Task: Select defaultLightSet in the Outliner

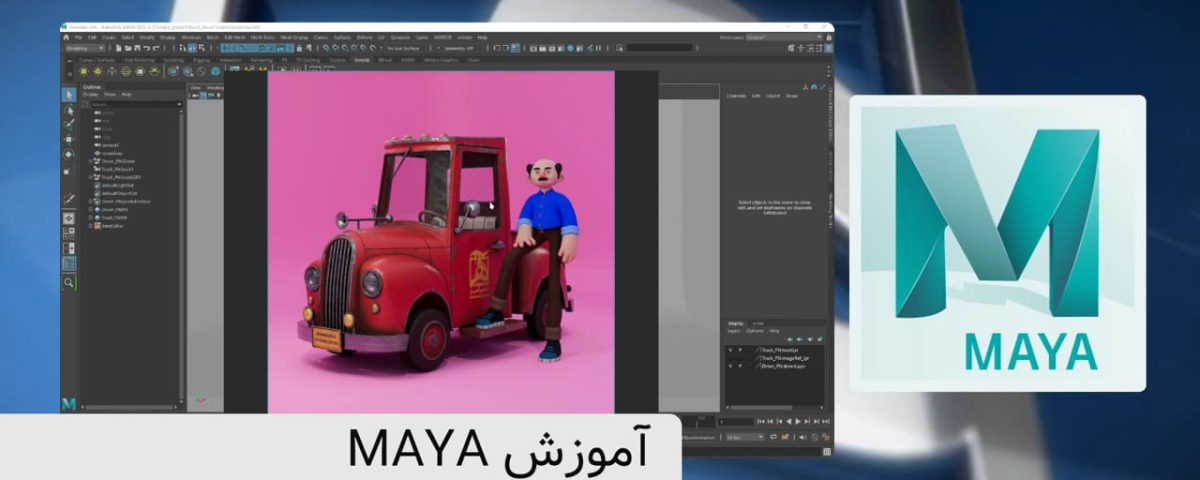Action: (x=117, y=185)
